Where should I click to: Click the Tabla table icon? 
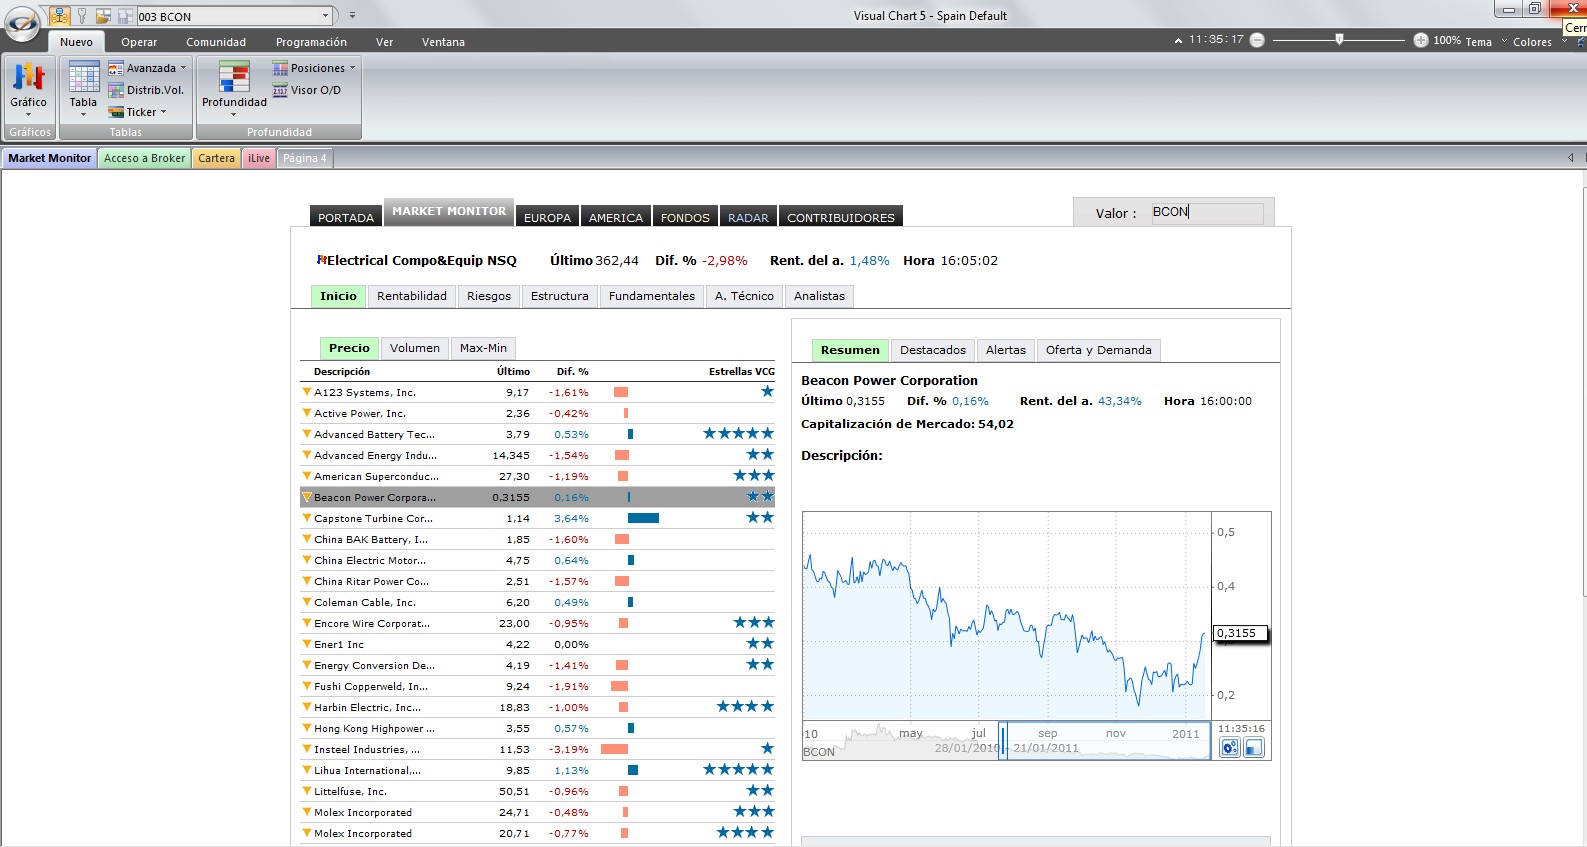83,86
